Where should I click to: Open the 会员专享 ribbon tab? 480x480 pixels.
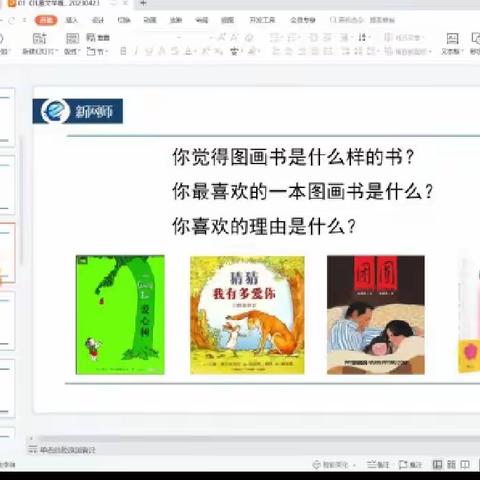click(303, 20)
